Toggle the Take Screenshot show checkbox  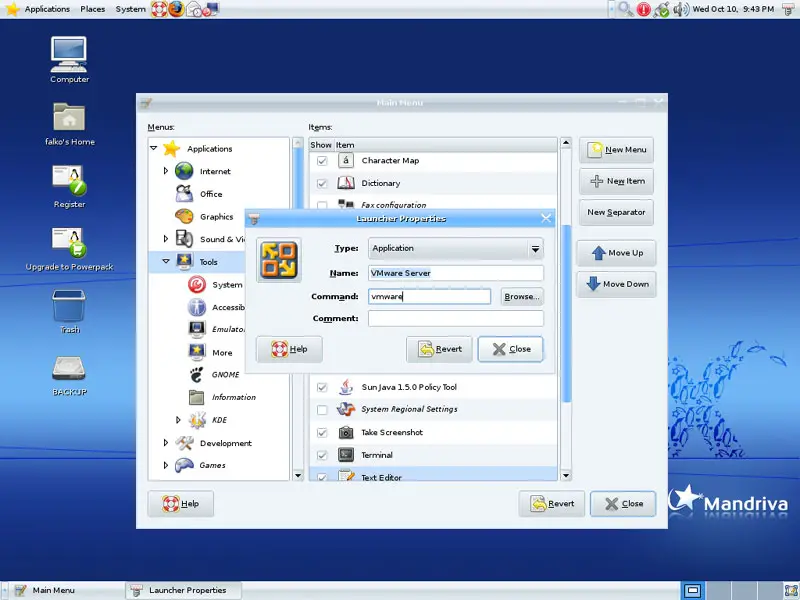click(322, 433)
